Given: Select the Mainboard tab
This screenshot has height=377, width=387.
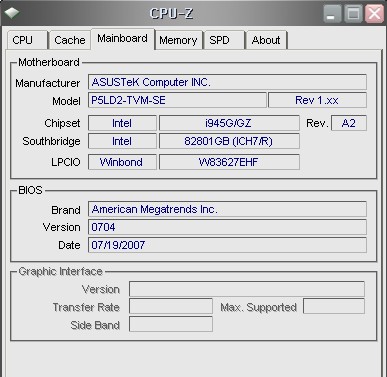Looking at the screenshot, I should pos(122,39).
